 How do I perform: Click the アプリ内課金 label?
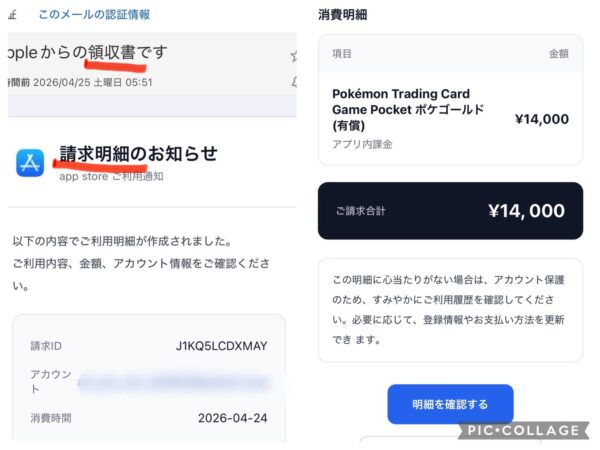362,144
